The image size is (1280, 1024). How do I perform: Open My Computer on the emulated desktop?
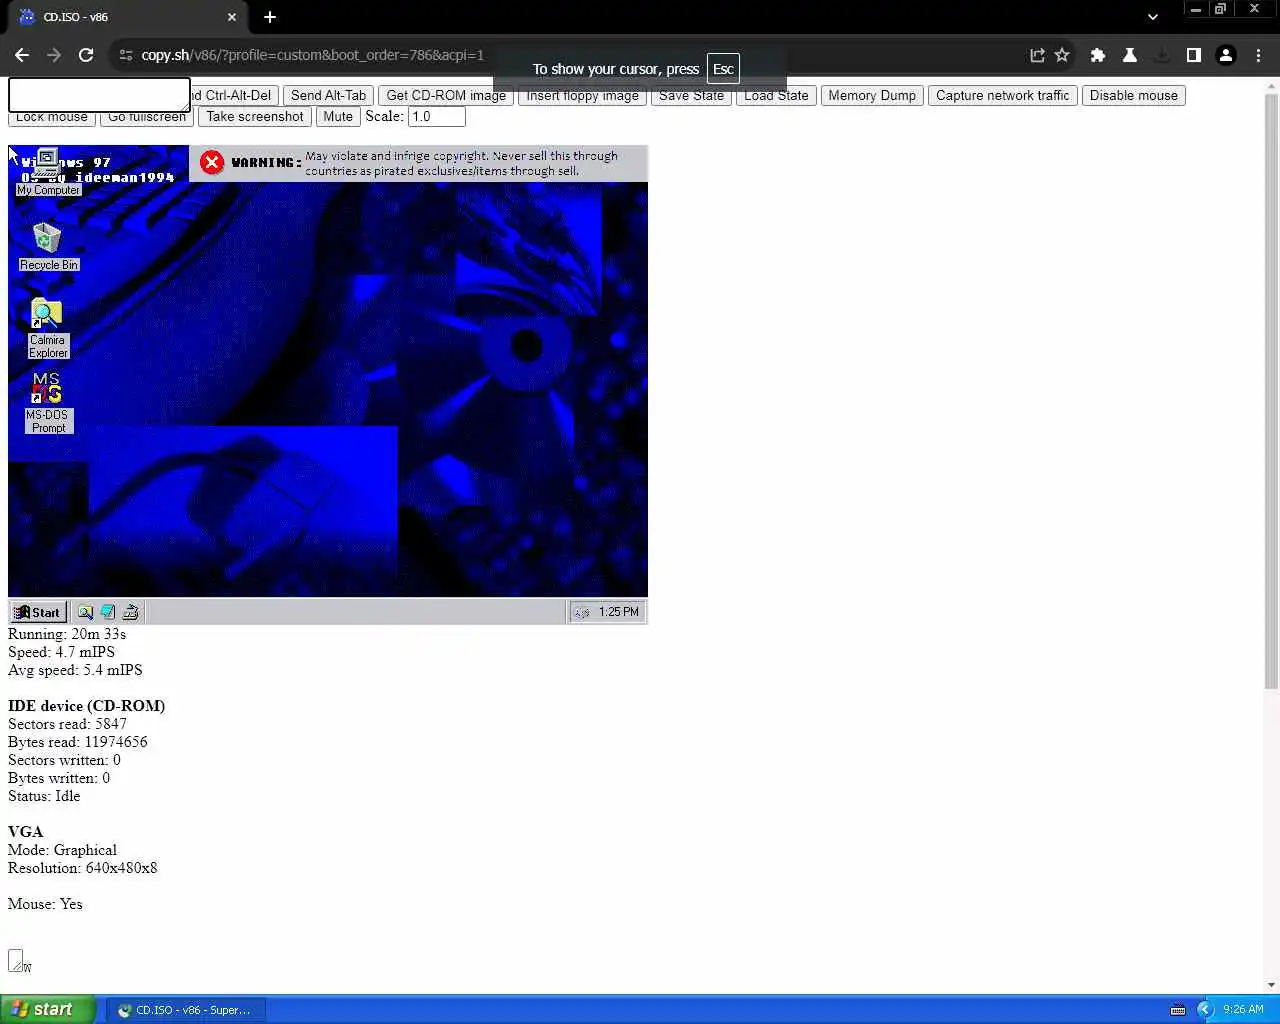point(47,172)
